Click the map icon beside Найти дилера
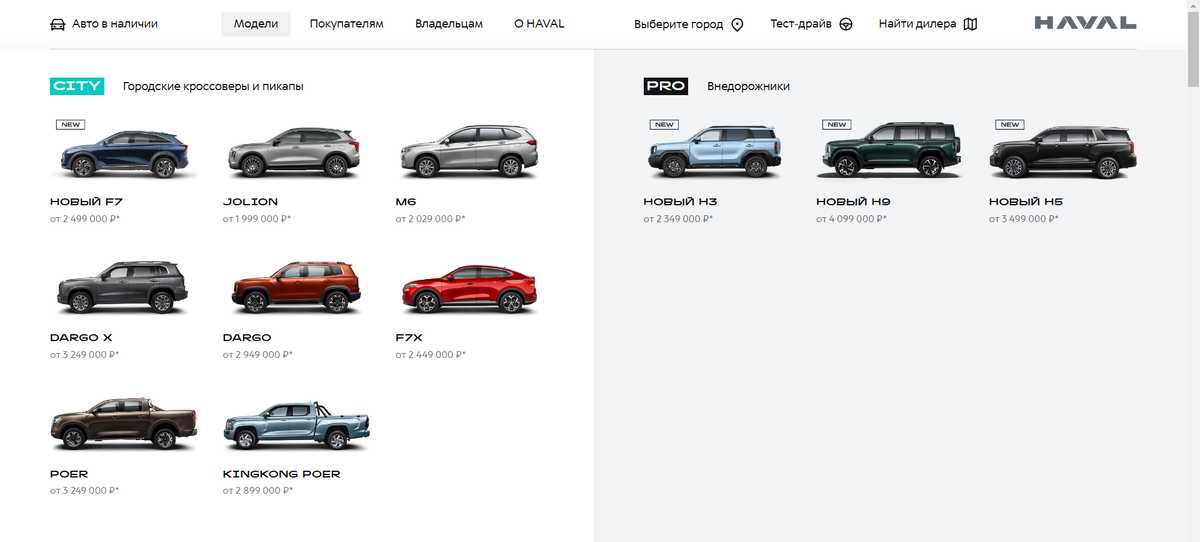The image size is (1200, 542). tap(970, 24)
